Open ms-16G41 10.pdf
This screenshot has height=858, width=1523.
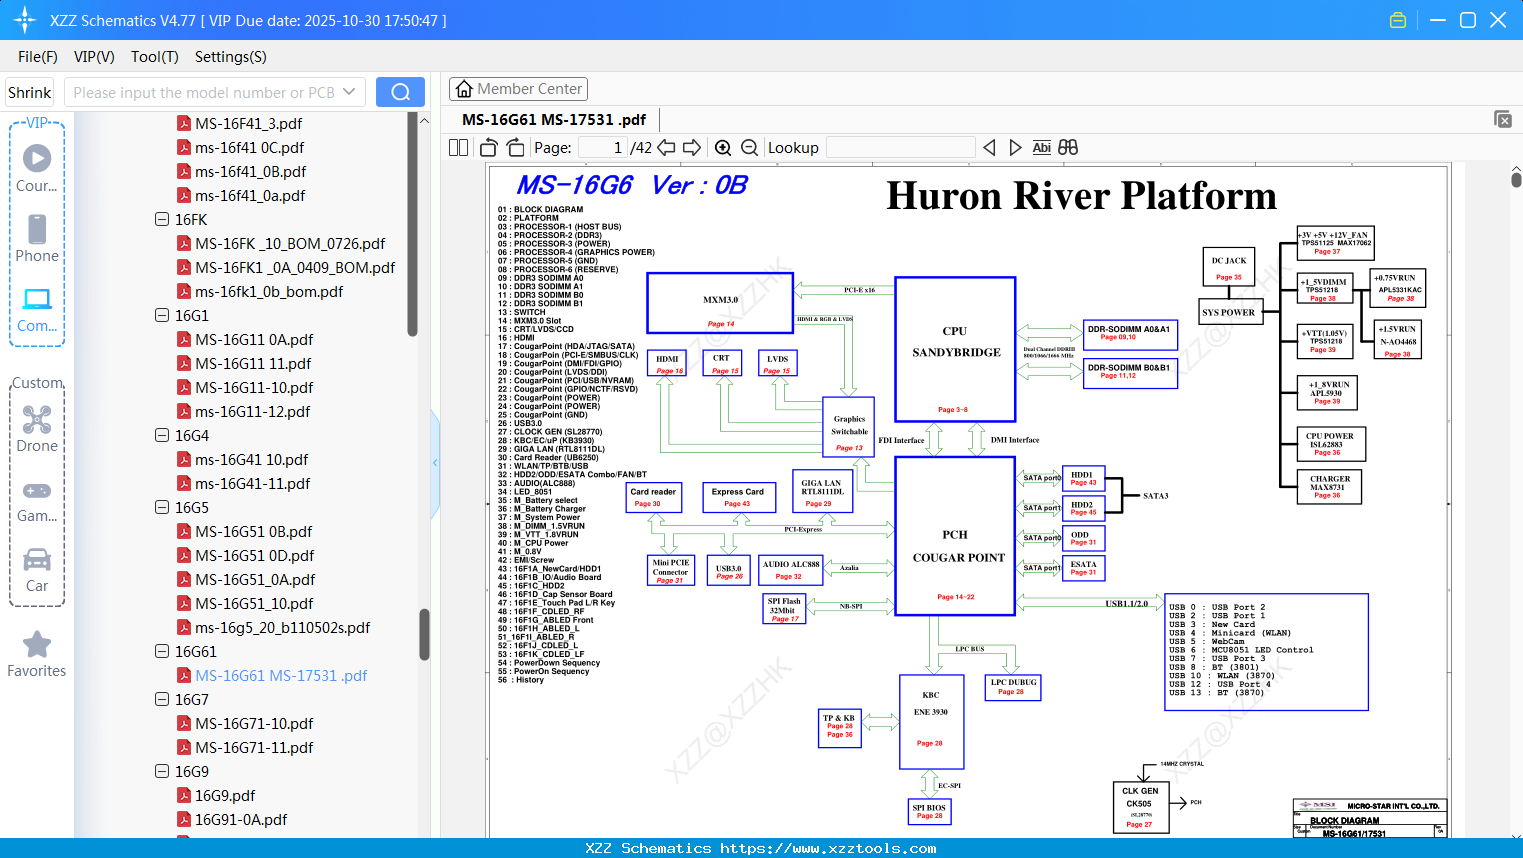pos(252,459)
